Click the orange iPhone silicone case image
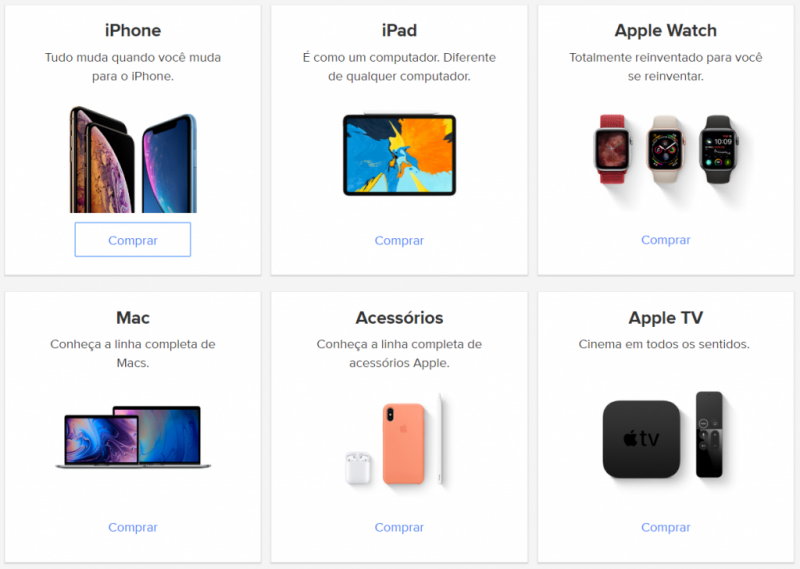800x569 pixels. click(x=404, y=443)
